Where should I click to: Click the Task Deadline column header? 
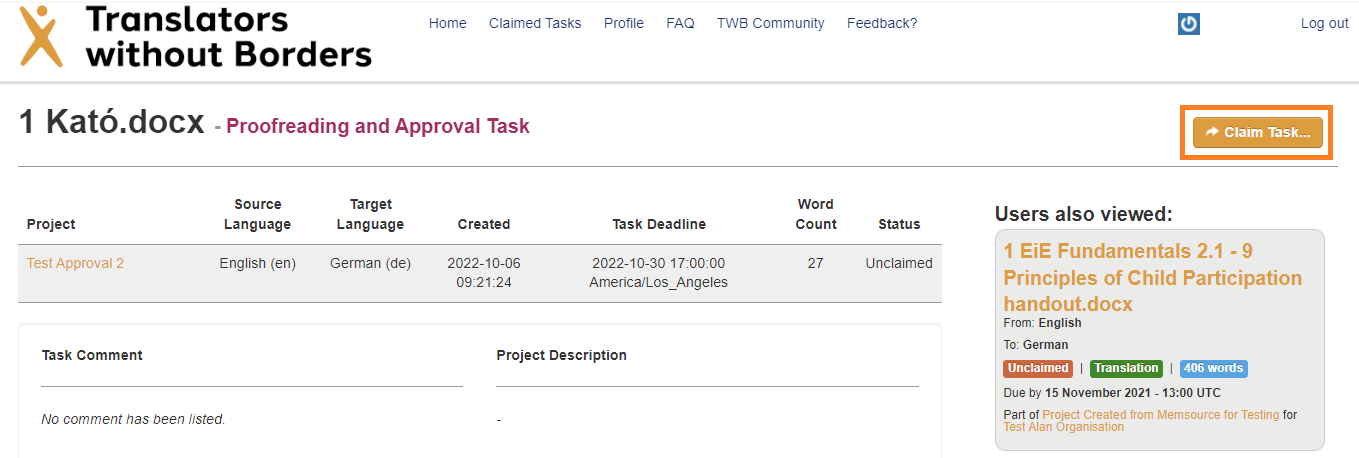659,224
